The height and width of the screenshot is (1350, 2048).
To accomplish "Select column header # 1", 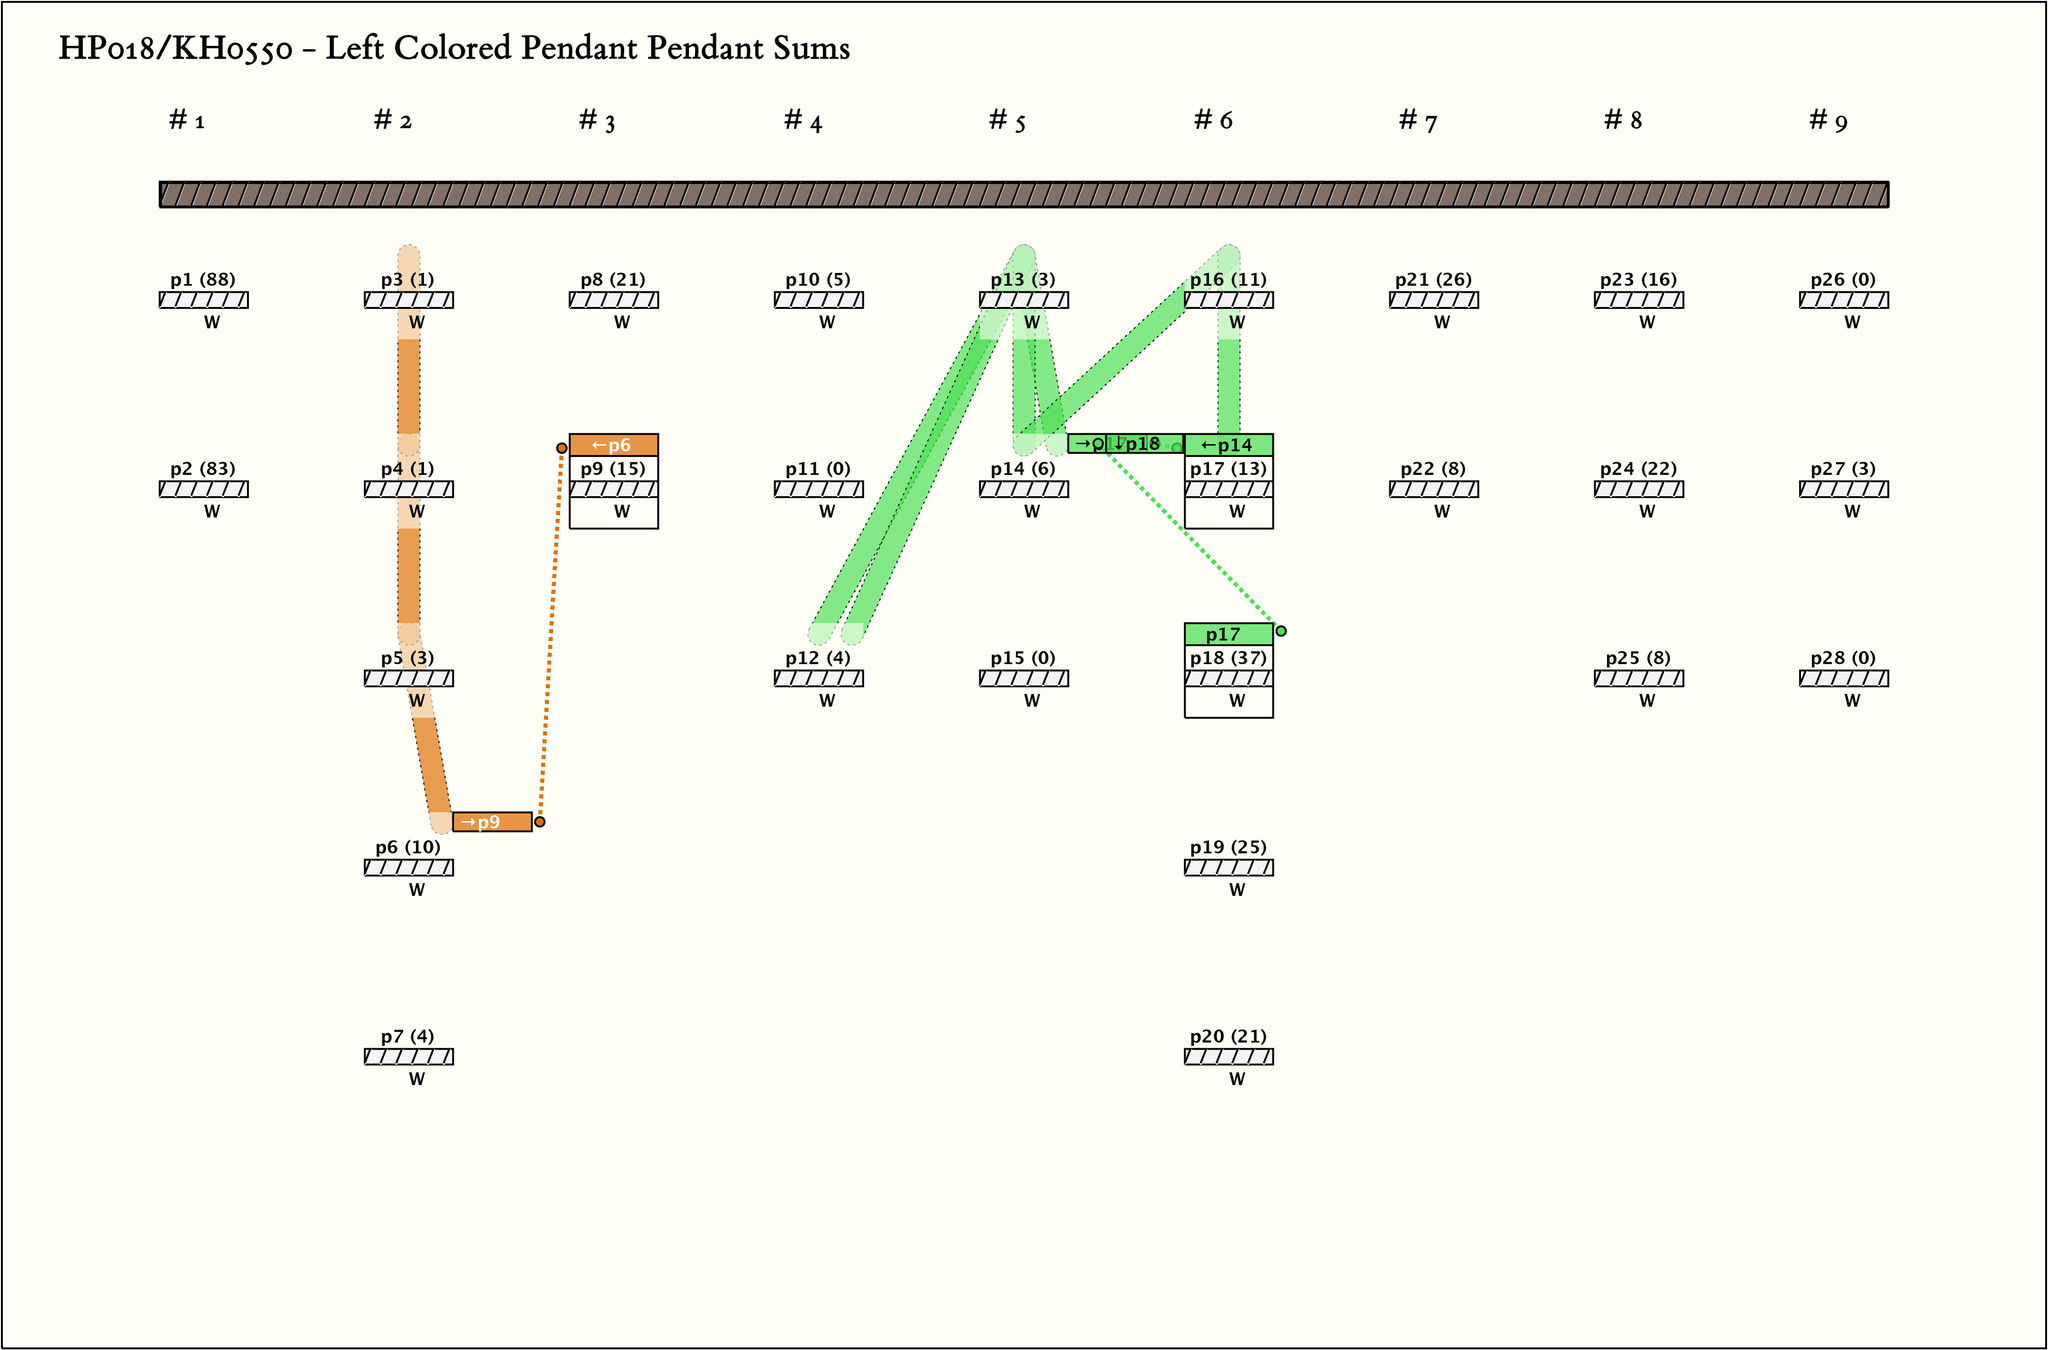I will point(187,121).
